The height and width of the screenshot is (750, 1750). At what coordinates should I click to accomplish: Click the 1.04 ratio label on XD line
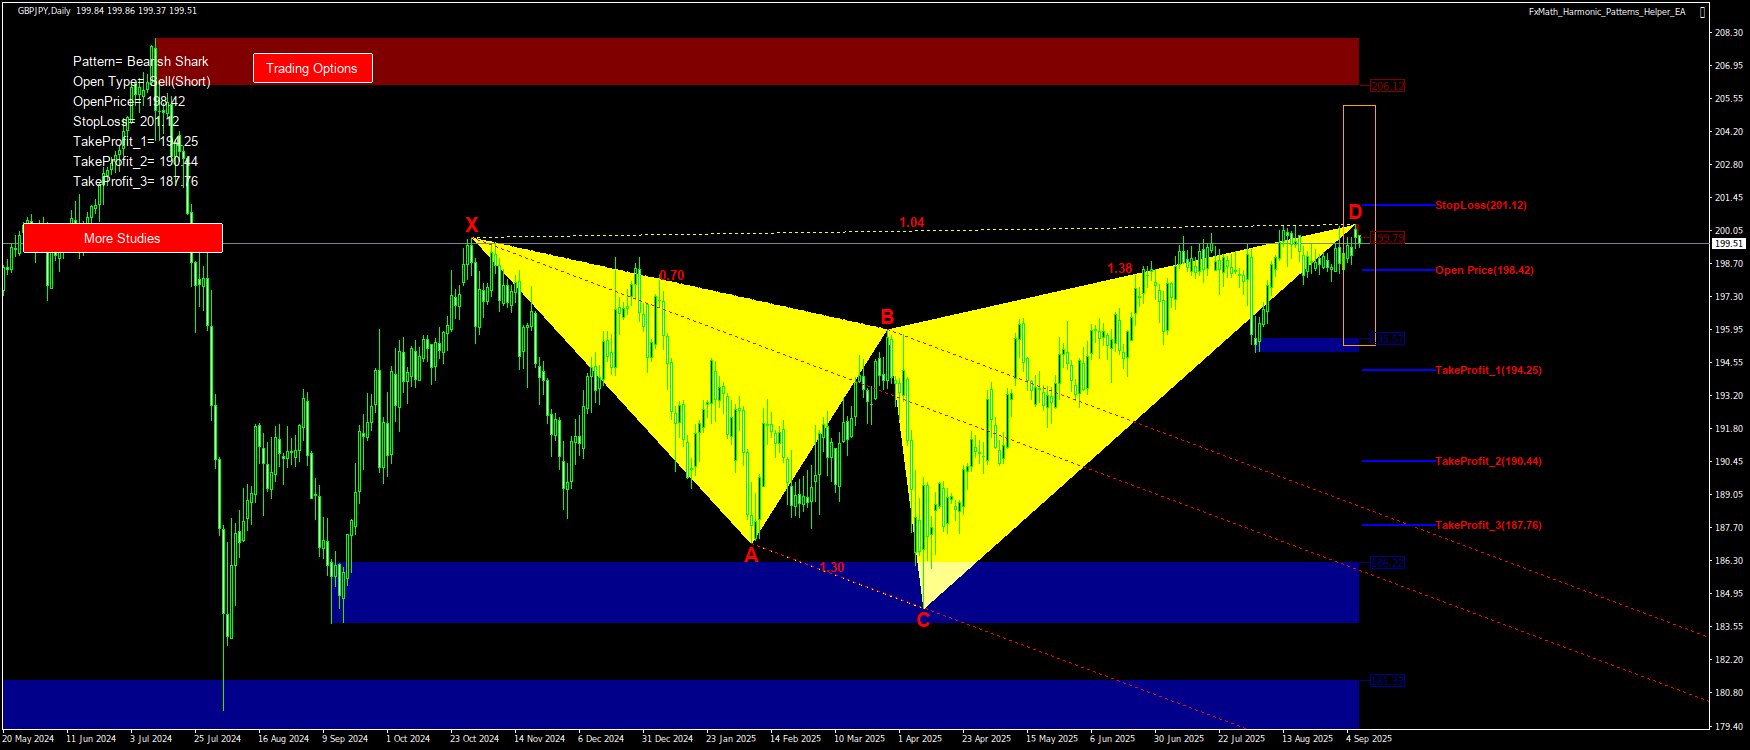click(911, 222)
